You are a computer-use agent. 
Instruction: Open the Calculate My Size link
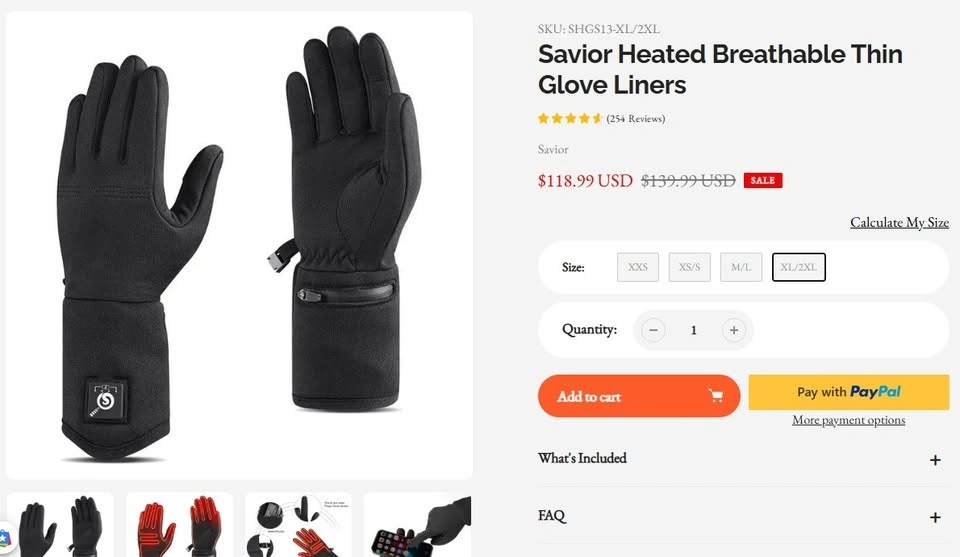point(899,222)
